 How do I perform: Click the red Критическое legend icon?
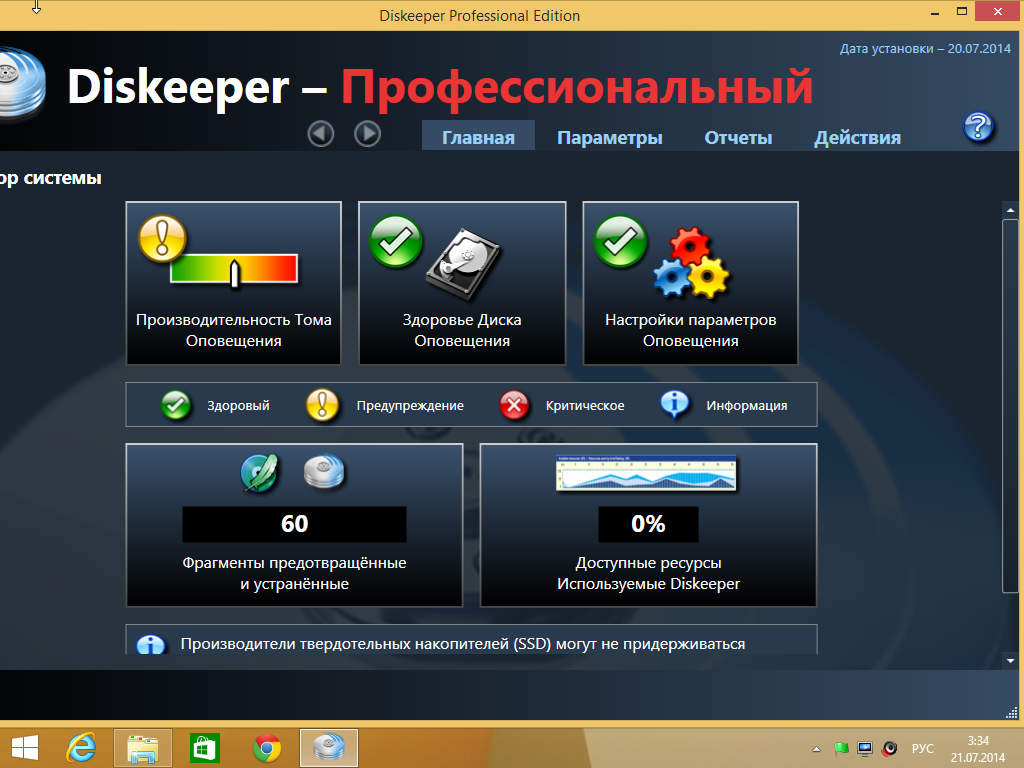tap(515, 405)
